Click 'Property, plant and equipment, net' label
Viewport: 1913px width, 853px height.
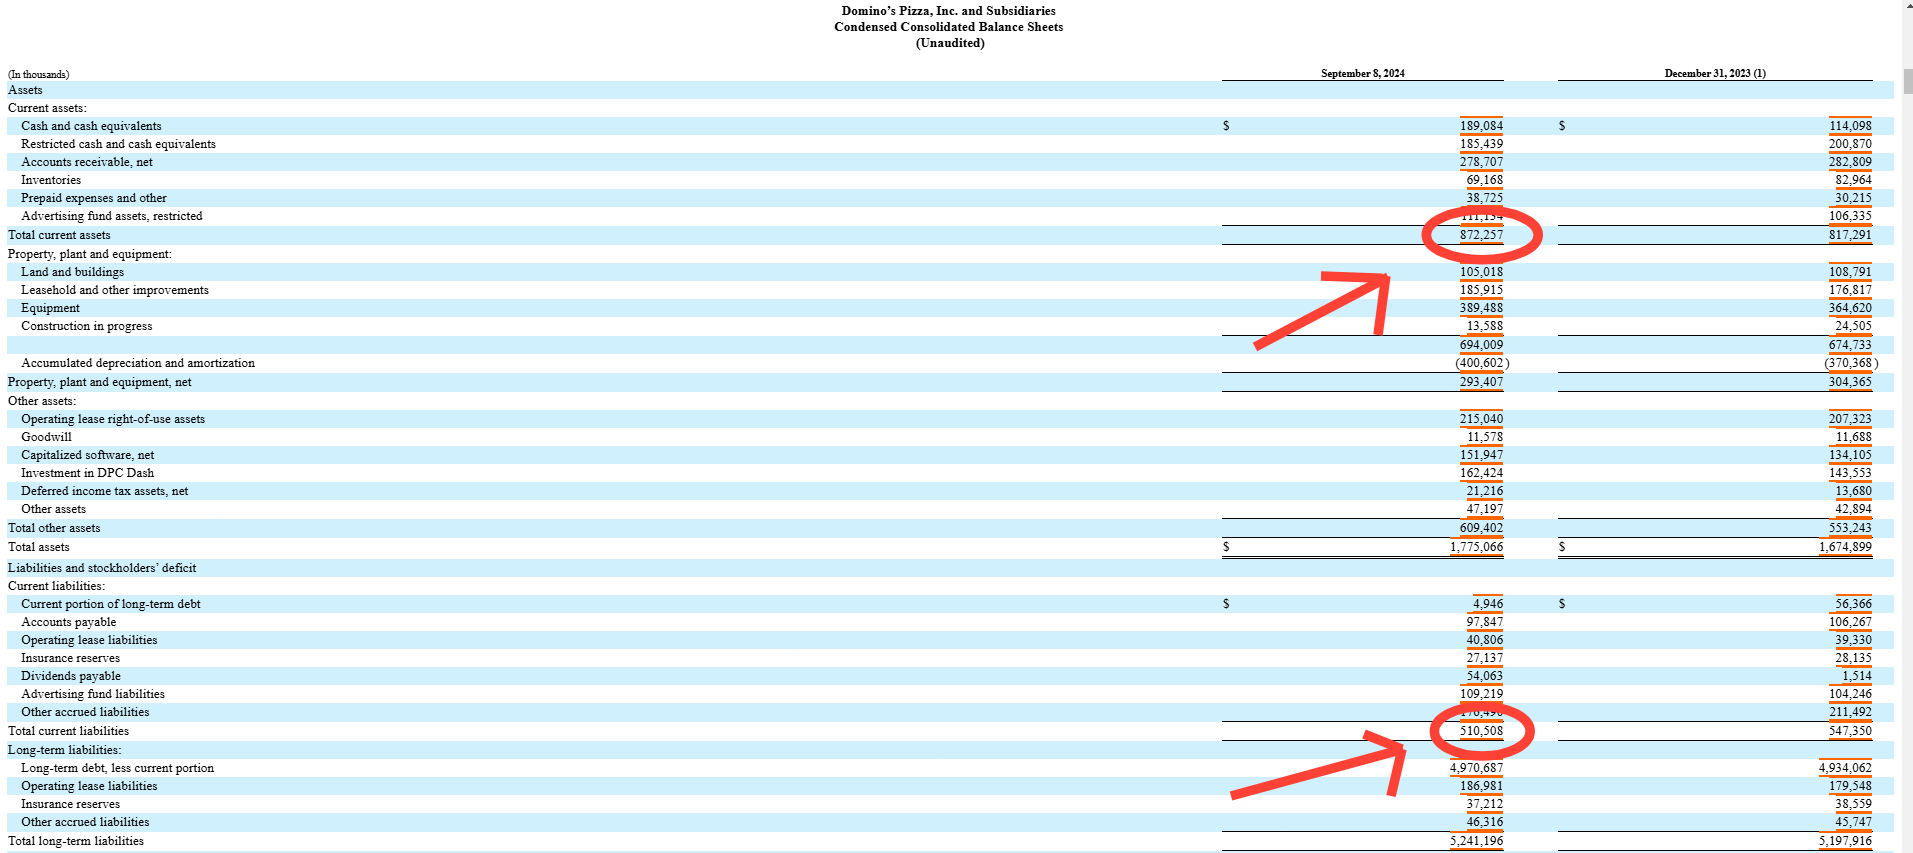(99, 382)
